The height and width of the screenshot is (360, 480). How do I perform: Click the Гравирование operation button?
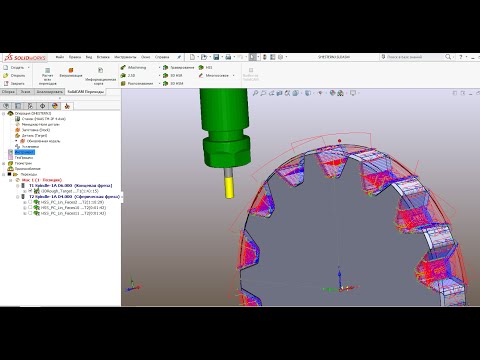(179, 67)
